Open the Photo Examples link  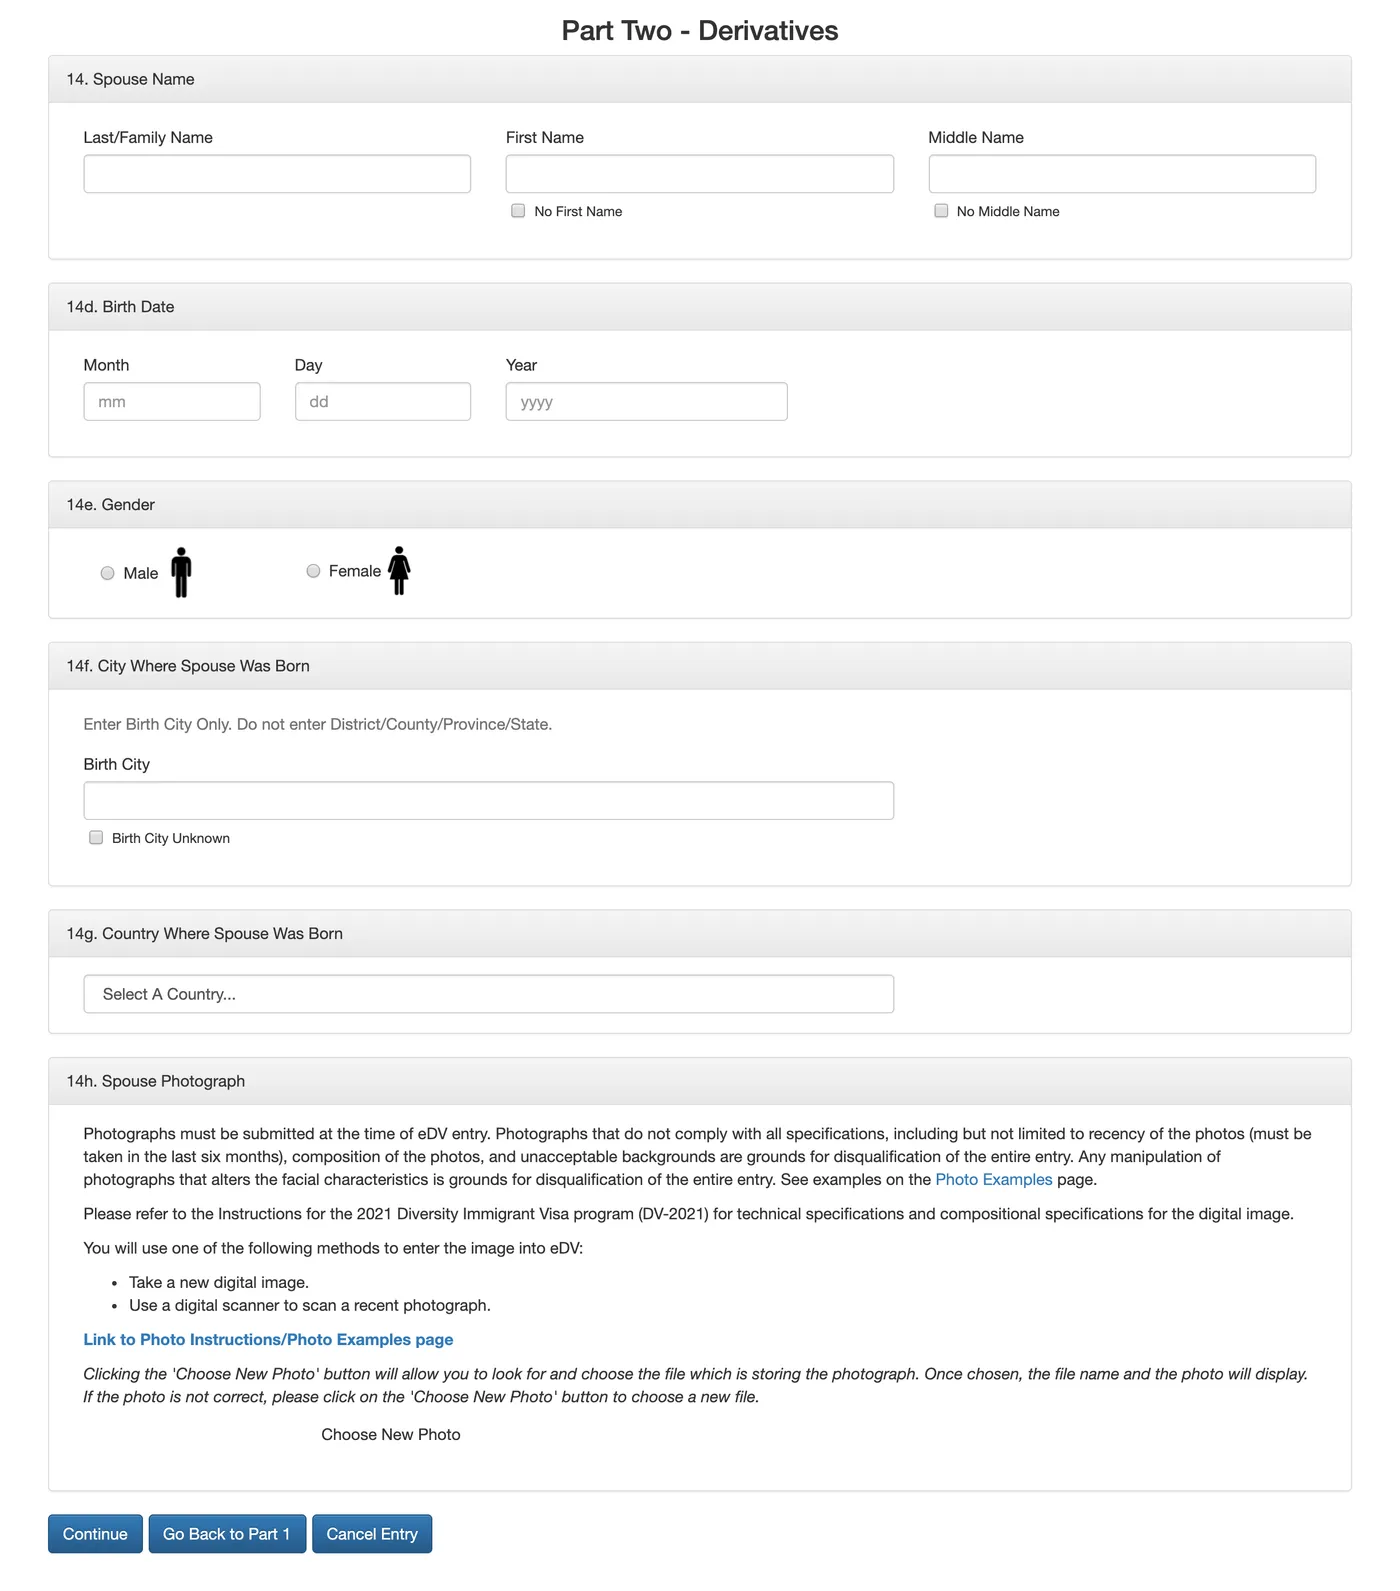pyautogui.click(x=993, y=1180)
